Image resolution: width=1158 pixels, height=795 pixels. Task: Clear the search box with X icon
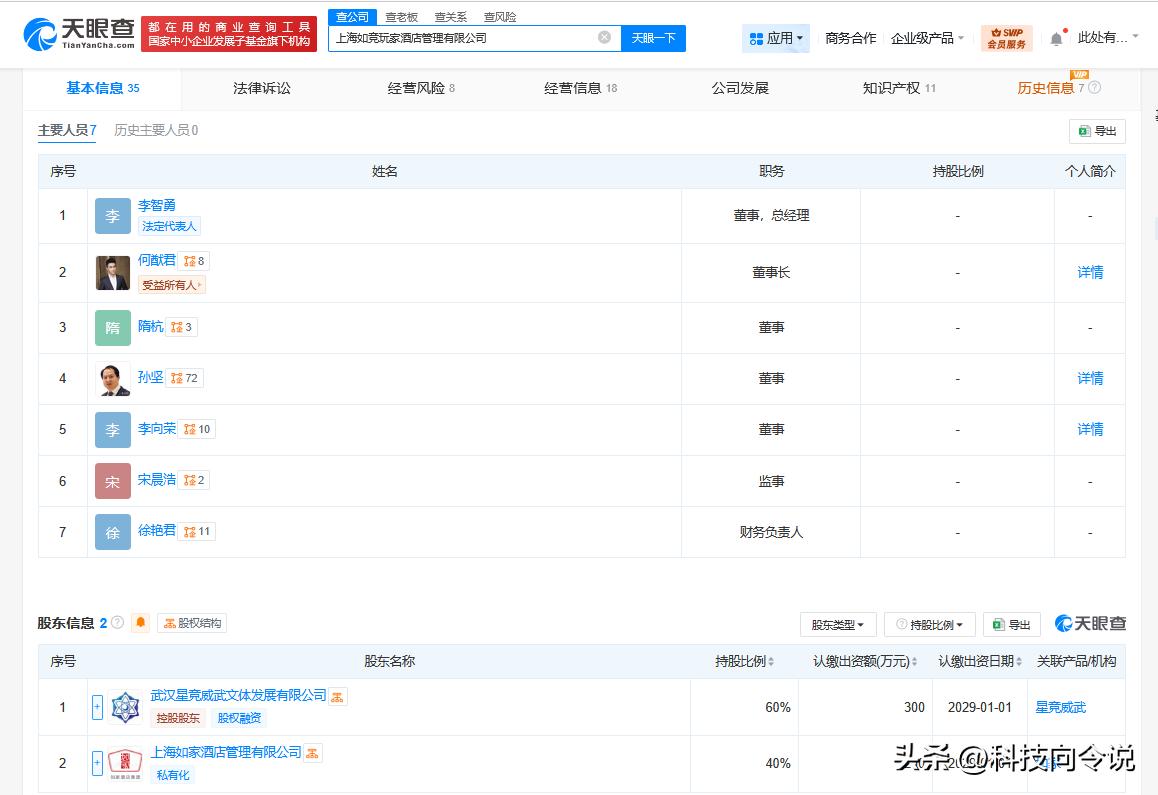[x=604, y=38]
